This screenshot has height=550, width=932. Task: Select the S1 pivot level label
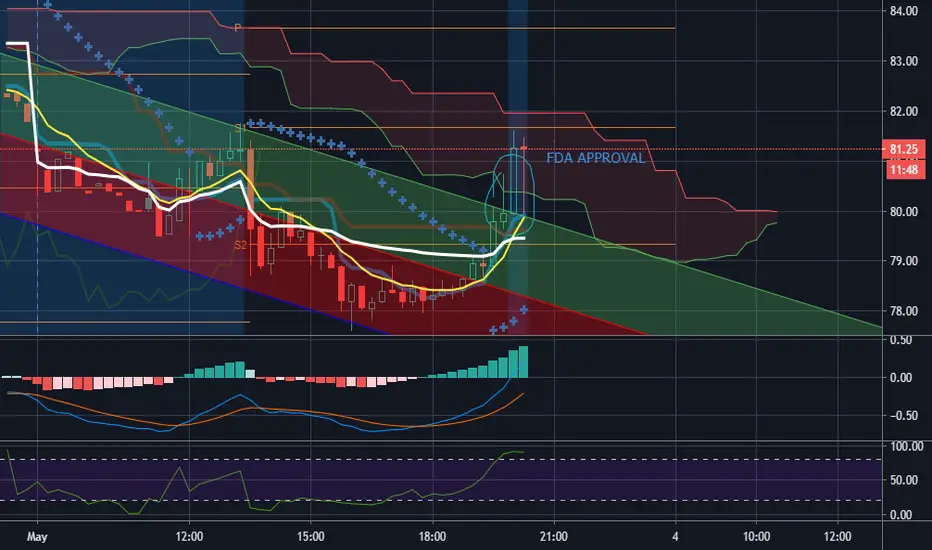click(240, 128)
